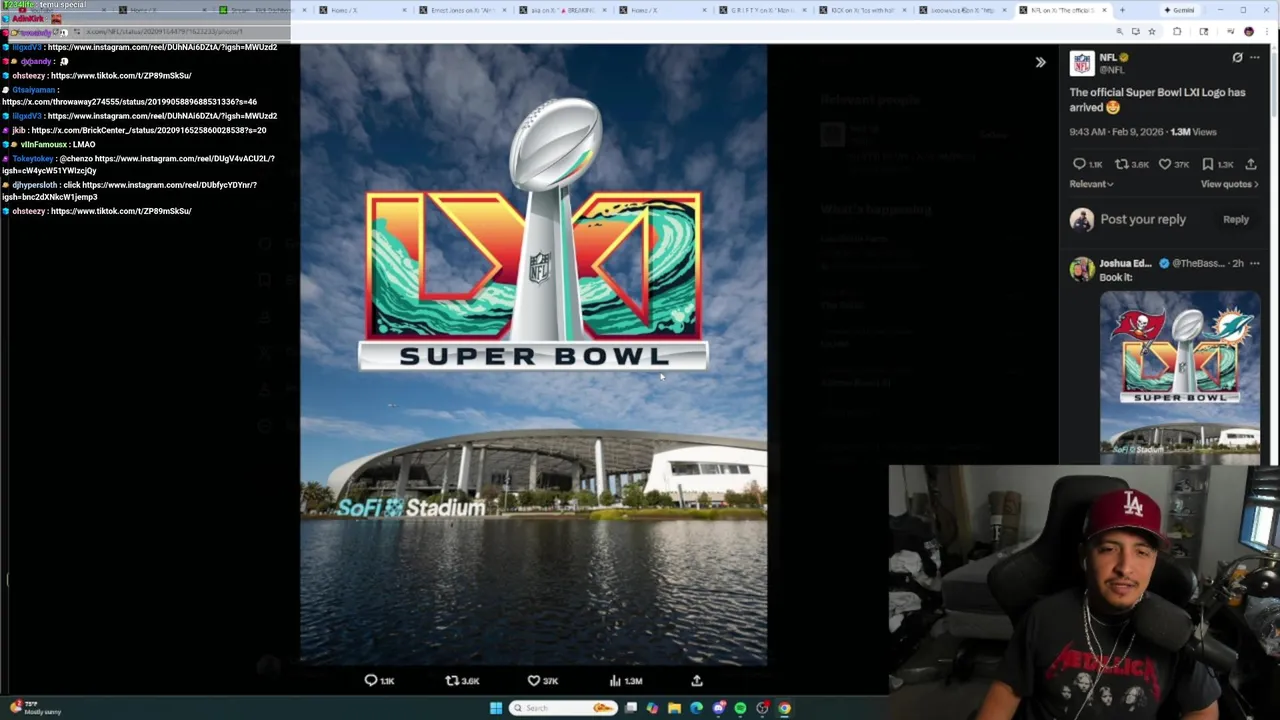The height and width of the screenshot is (720, 1280).
Task: Click the reply icon below the photo
Action: (x=371, y=680)
